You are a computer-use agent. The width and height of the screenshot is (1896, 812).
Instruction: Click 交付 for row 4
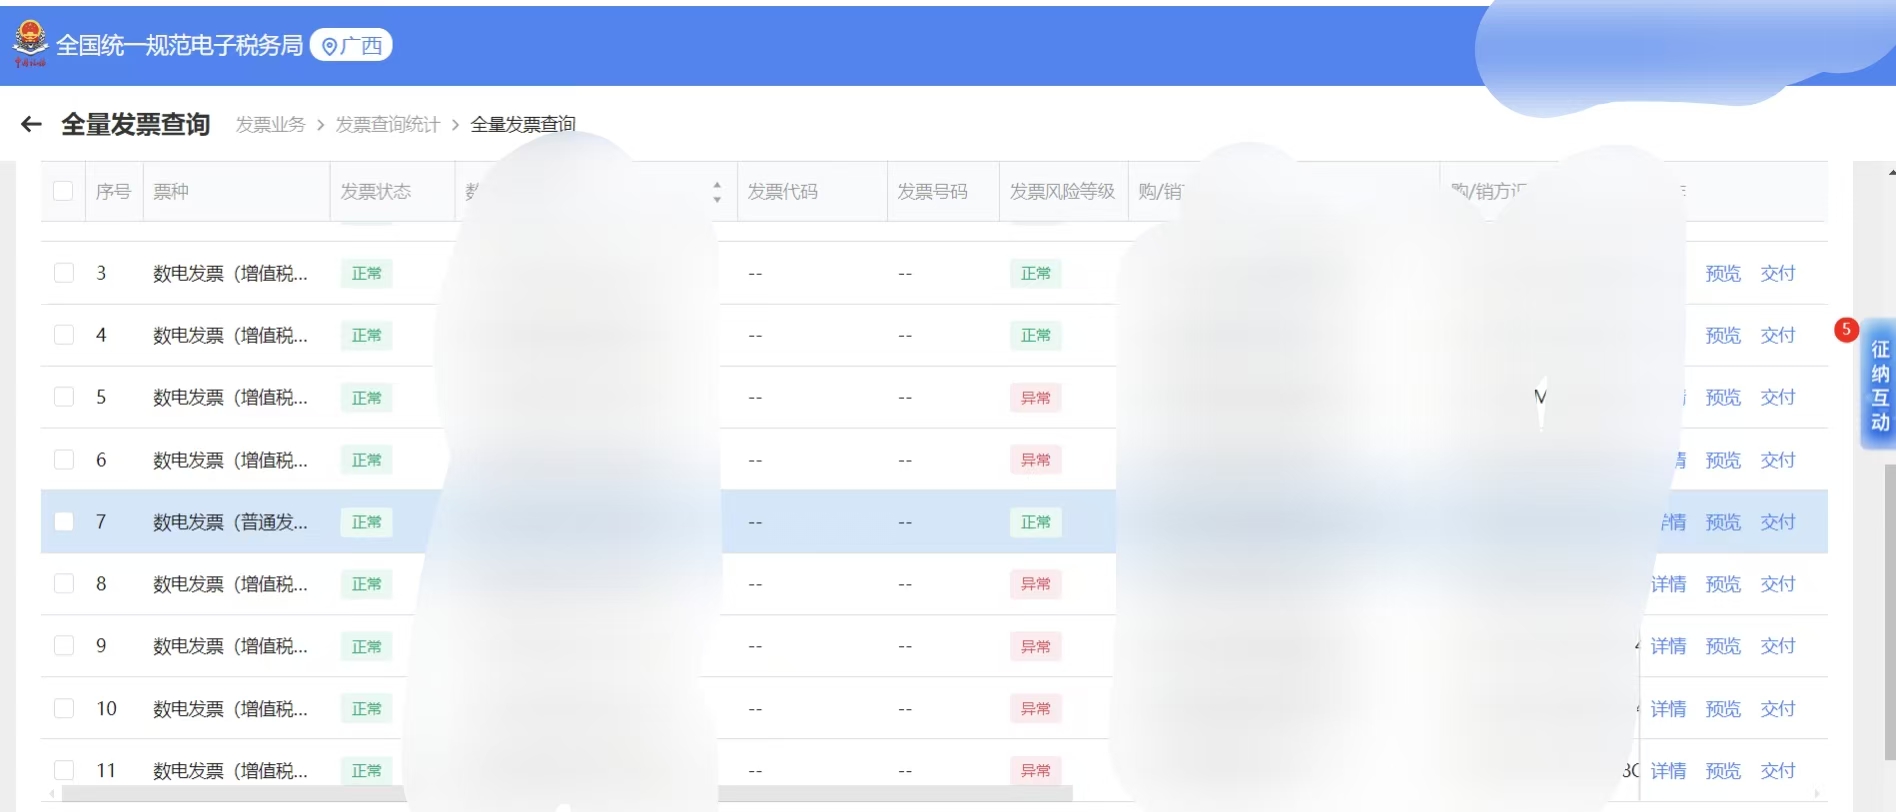[1778, 335]
